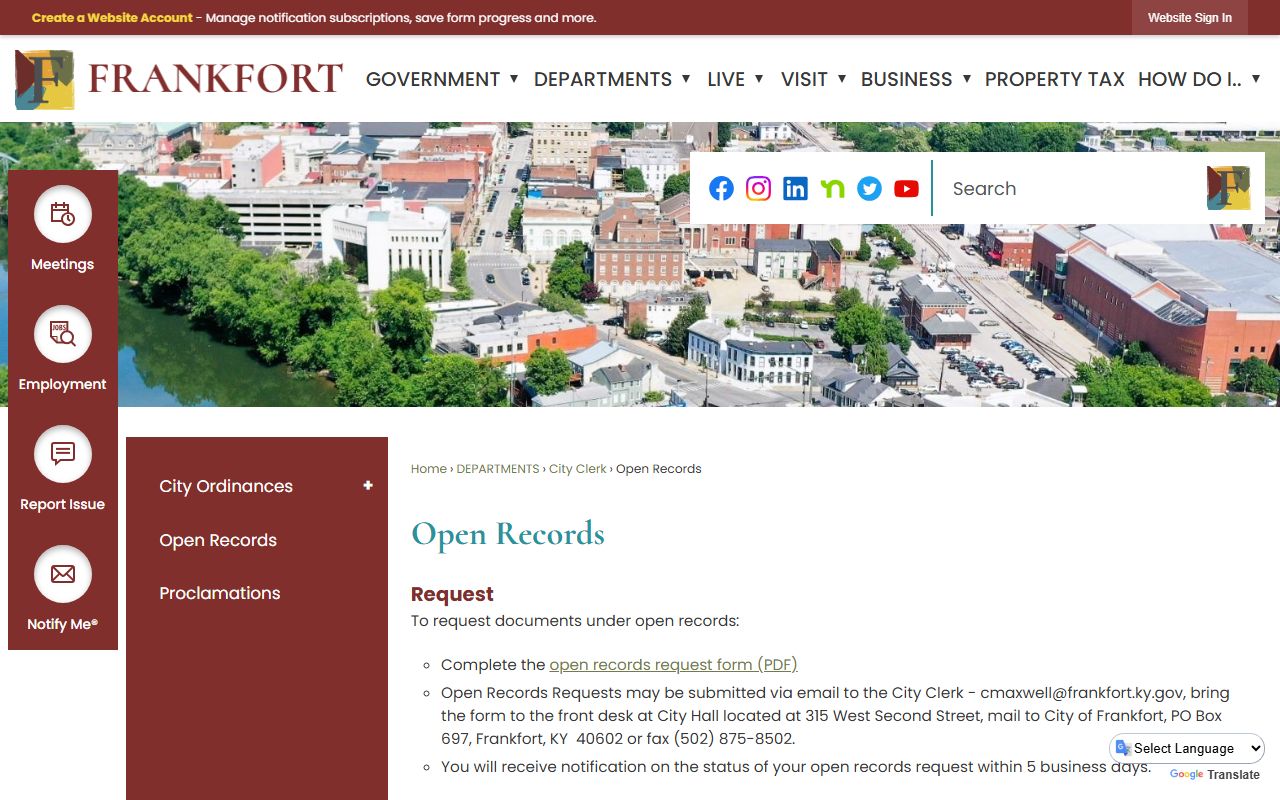Click the Request section heading
The image size is (1280, 800).
[452, 594]
